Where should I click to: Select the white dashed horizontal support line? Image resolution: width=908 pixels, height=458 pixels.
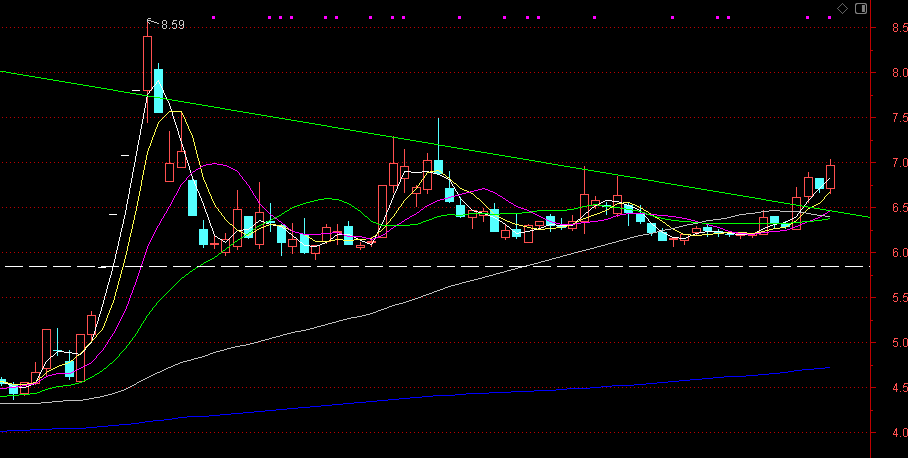pos(434,266)
